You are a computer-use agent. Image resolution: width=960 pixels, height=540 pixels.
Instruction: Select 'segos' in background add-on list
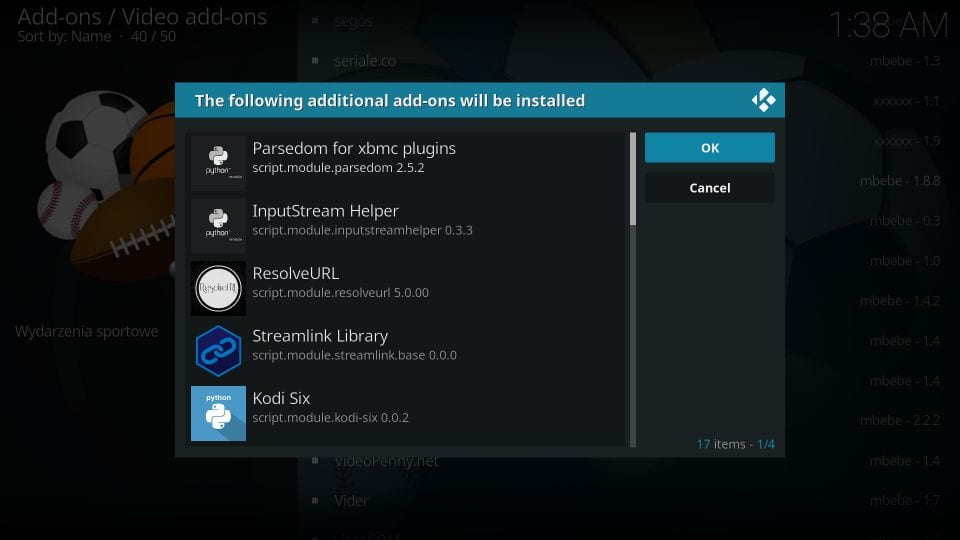tap(353, 21)
